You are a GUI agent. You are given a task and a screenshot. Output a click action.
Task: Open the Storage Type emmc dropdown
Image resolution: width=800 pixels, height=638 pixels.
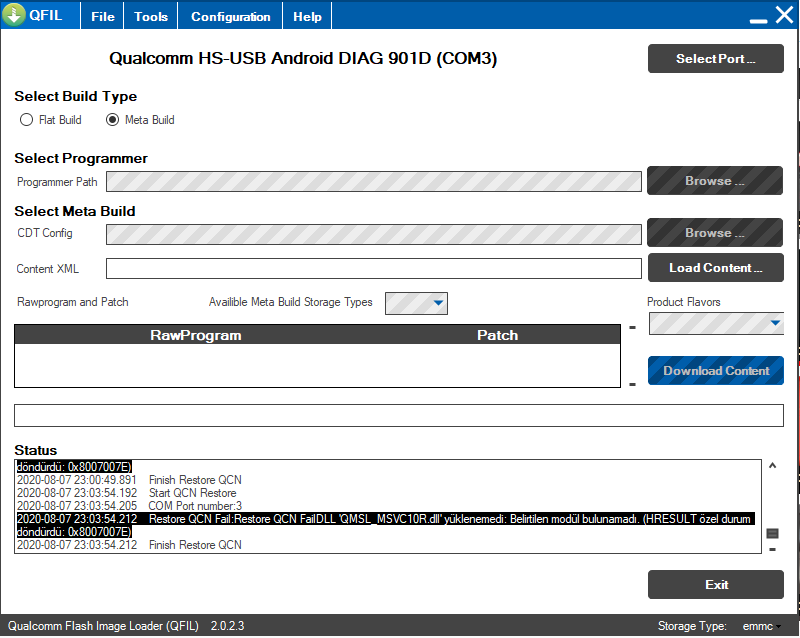(x=761, y=626)
